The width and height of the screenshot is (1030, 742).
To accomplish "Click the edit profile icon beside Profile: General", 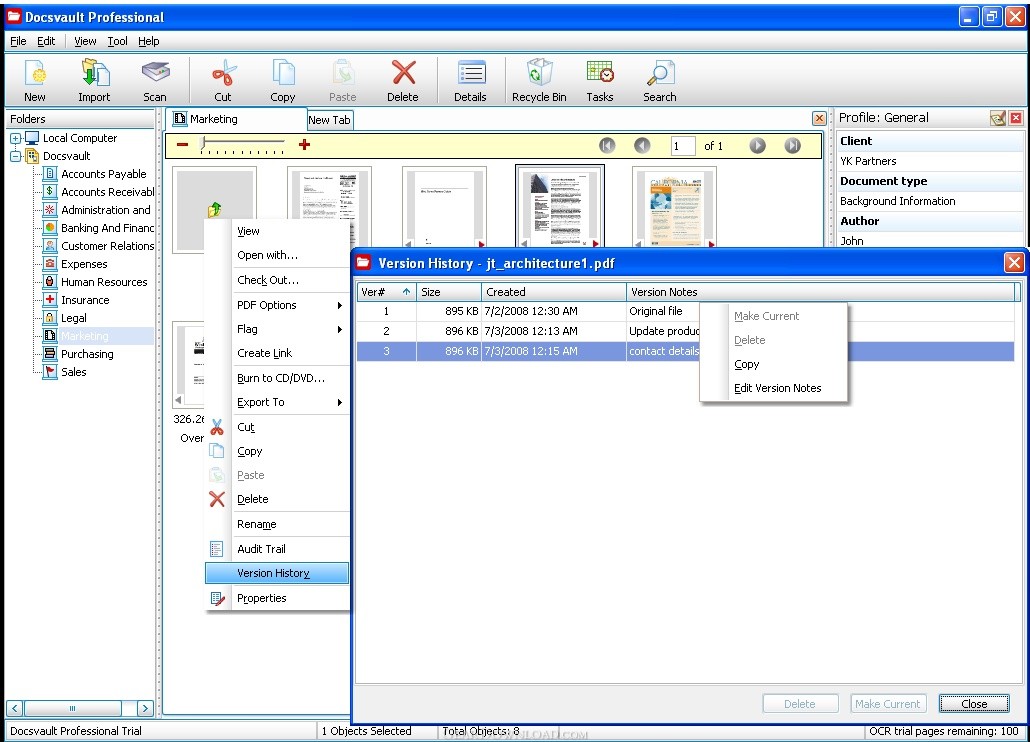I will (x=998, y=118).
